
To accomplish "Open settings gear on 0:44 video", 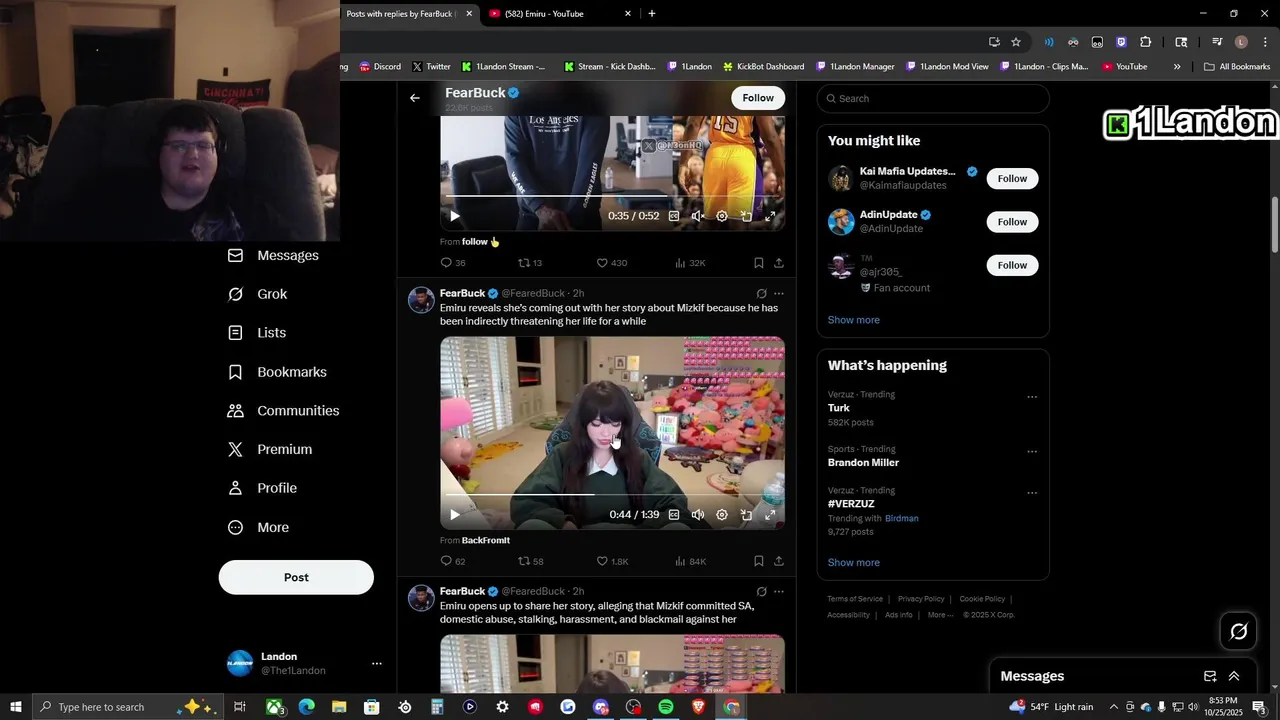I will 722,515.
